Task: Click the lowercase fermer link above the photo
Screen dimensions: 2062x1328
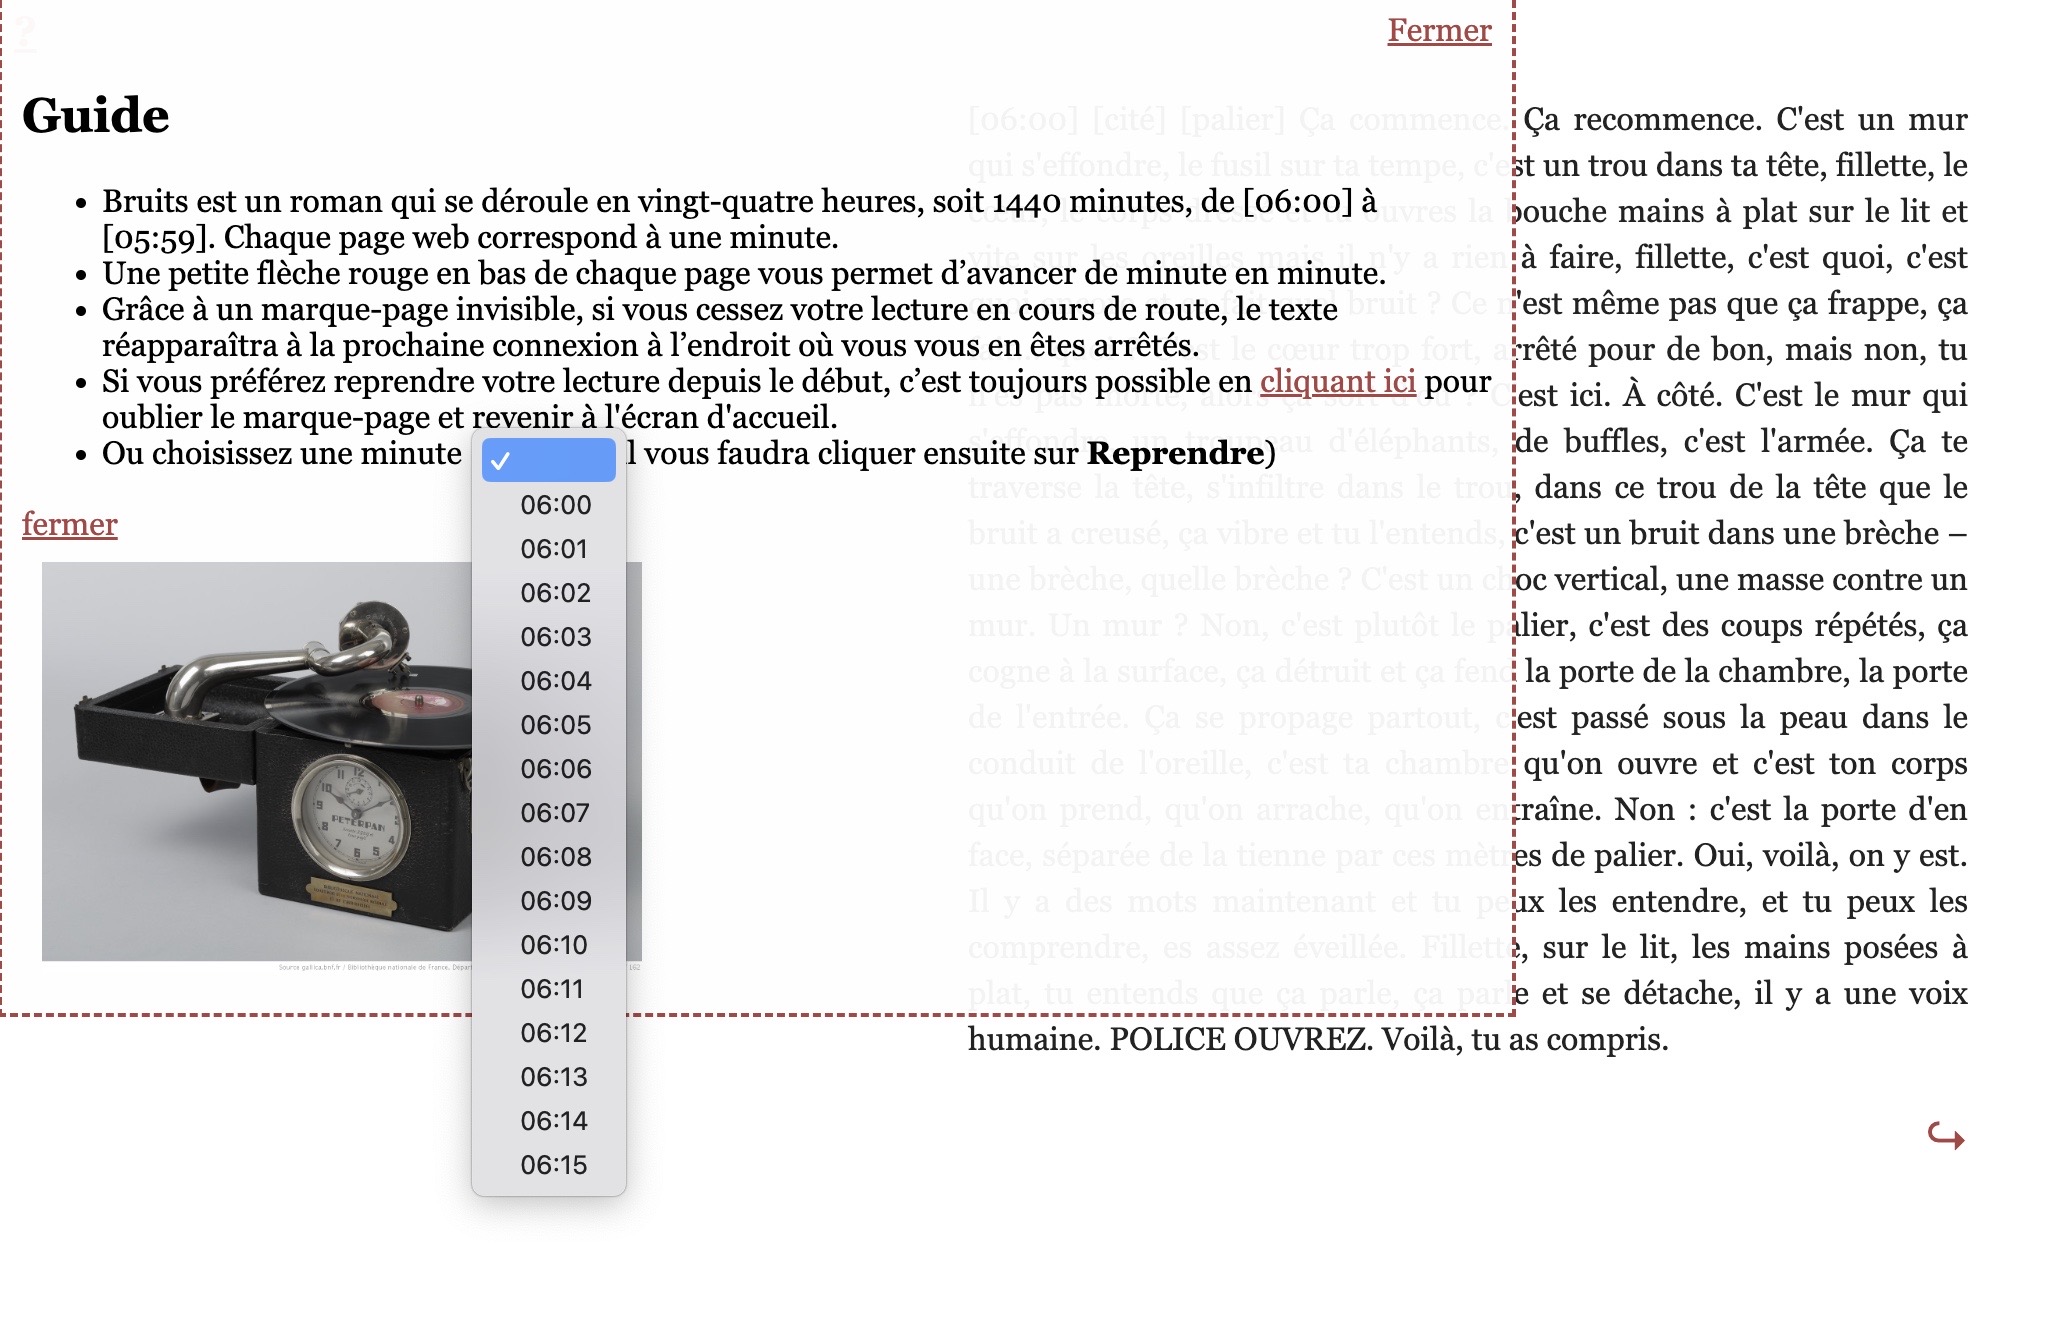Action: click(70, 524)
